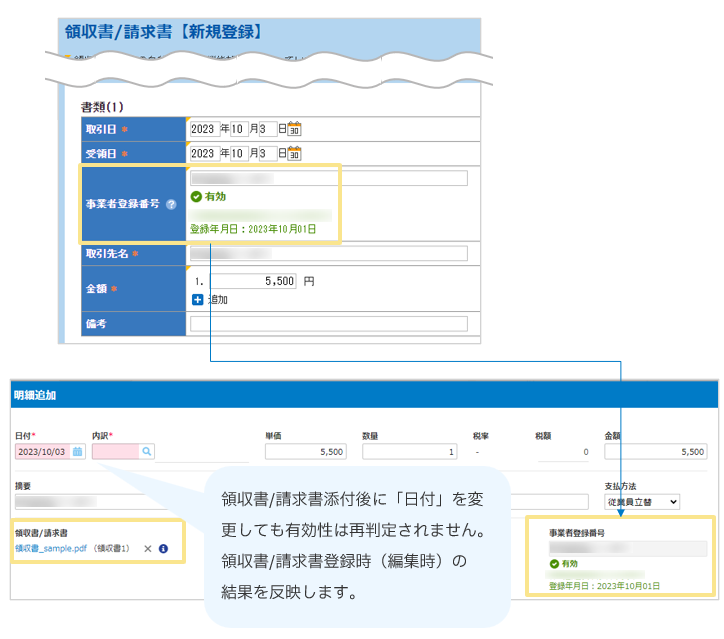724x639 pixels.
Task: Remove attached 領収書_sample.pdf with X icon
Action: coord(147,549)
